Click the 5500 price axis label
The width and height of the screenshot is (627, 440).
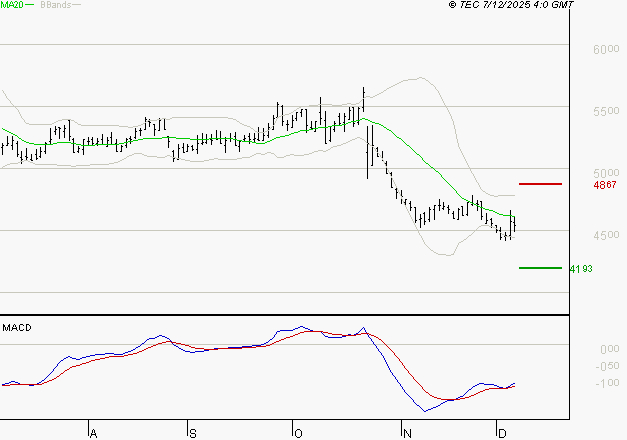tap(606, 111)
